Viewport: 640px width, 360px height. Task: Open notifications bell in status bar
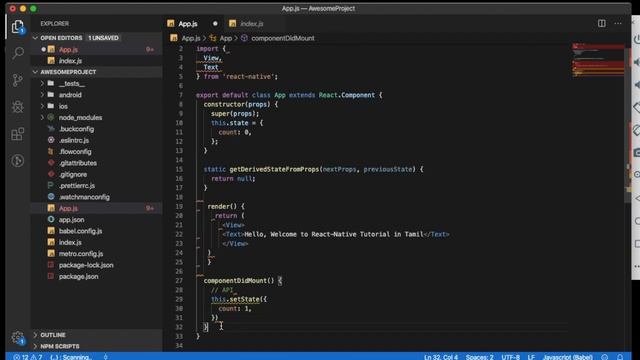(x=620, y=357)
